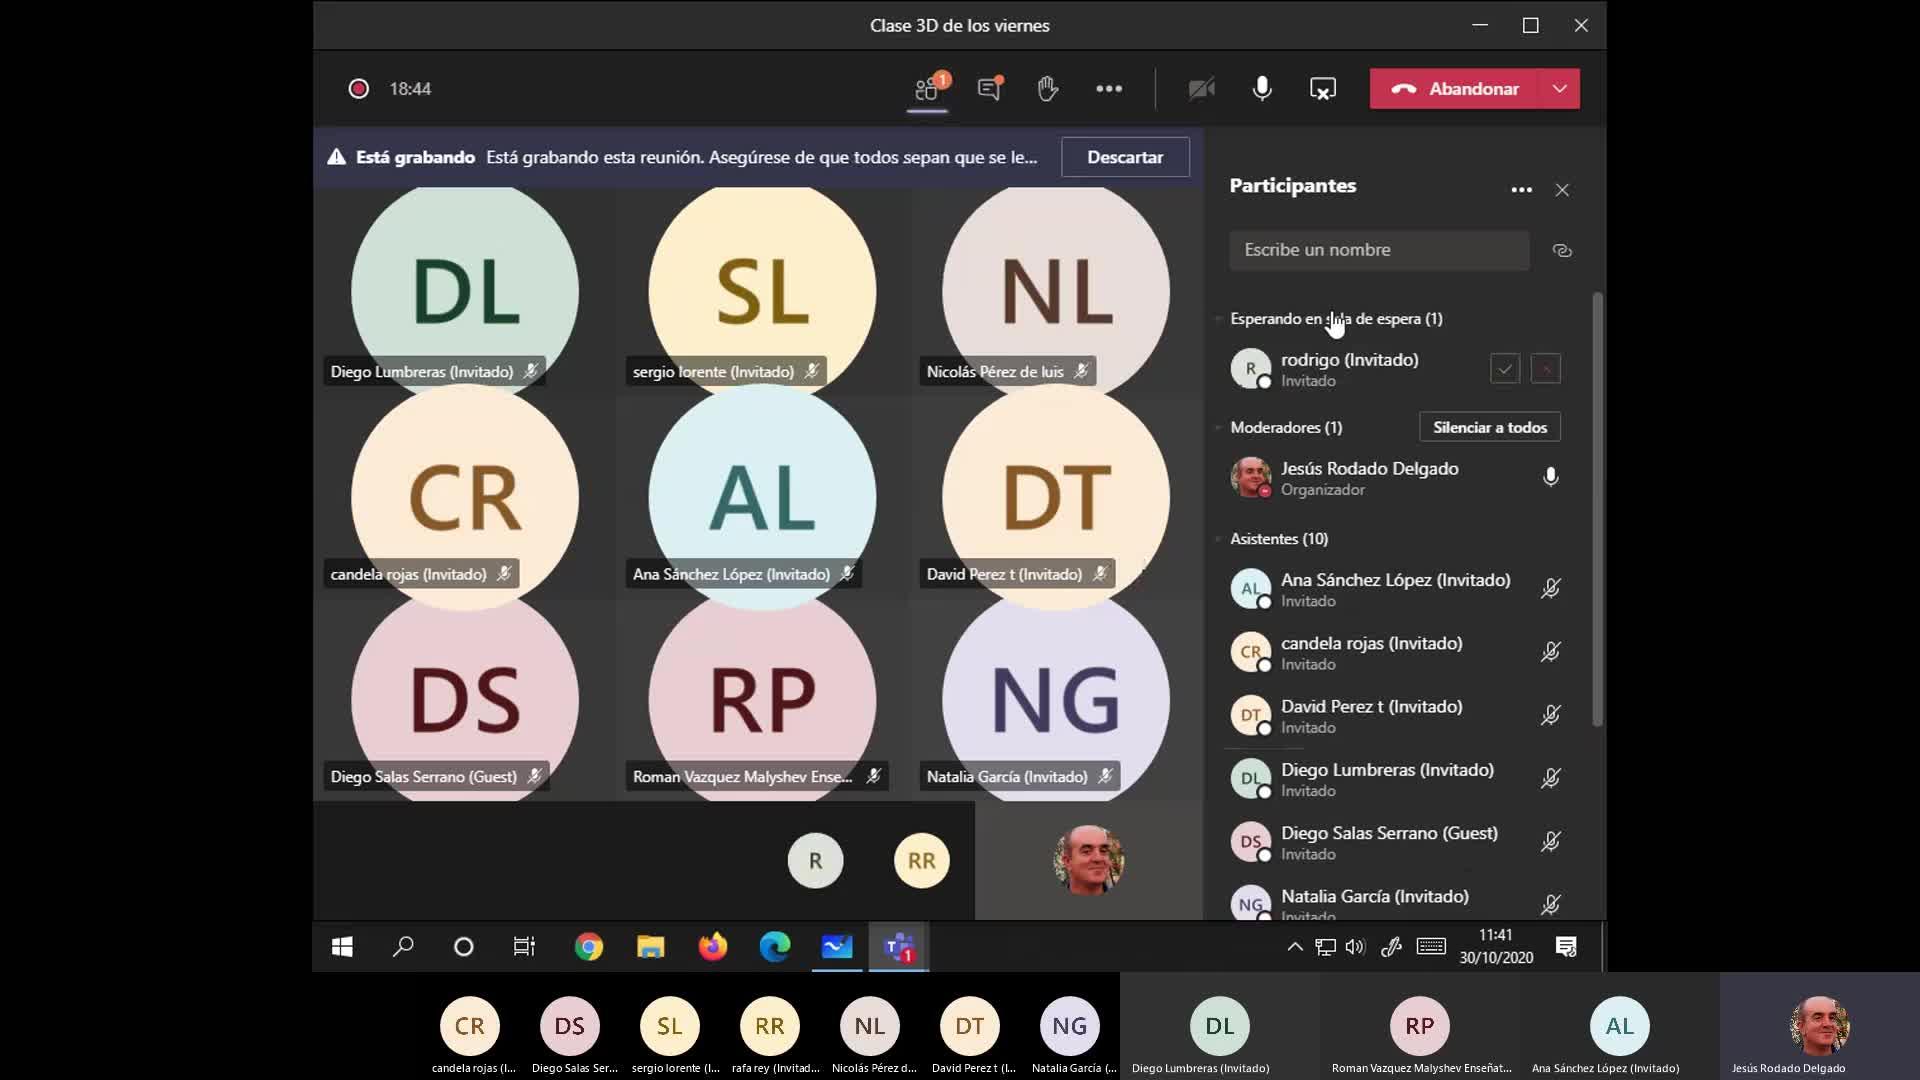Open the show participants icon
Image resolution: width=1920 pixels, height=1080 pixels.
coord(927,89)
